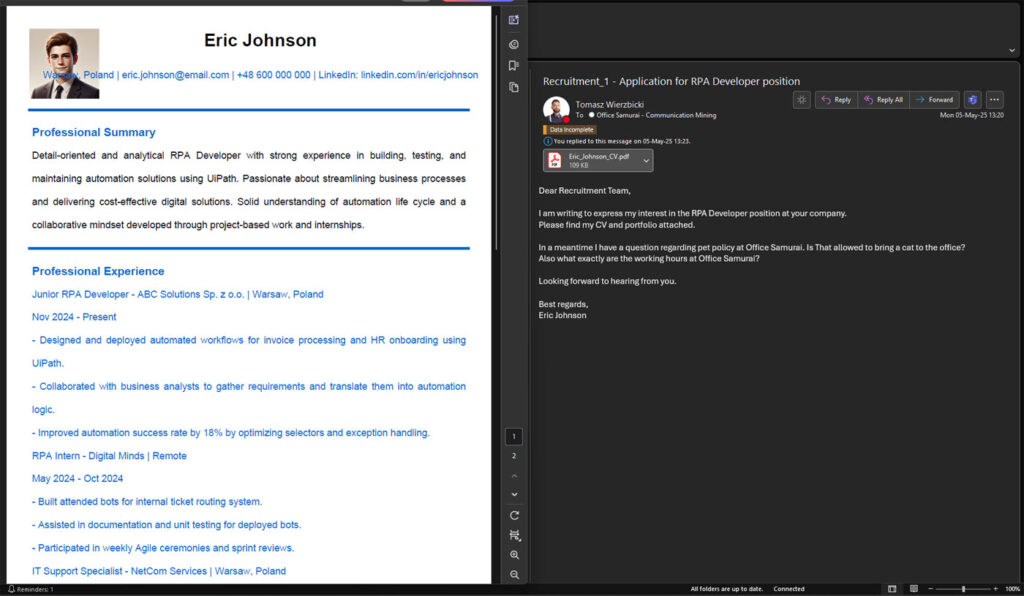Open the LinkedIn profile link in CV
Screen dimensions: 1024x596
[419, 75]
